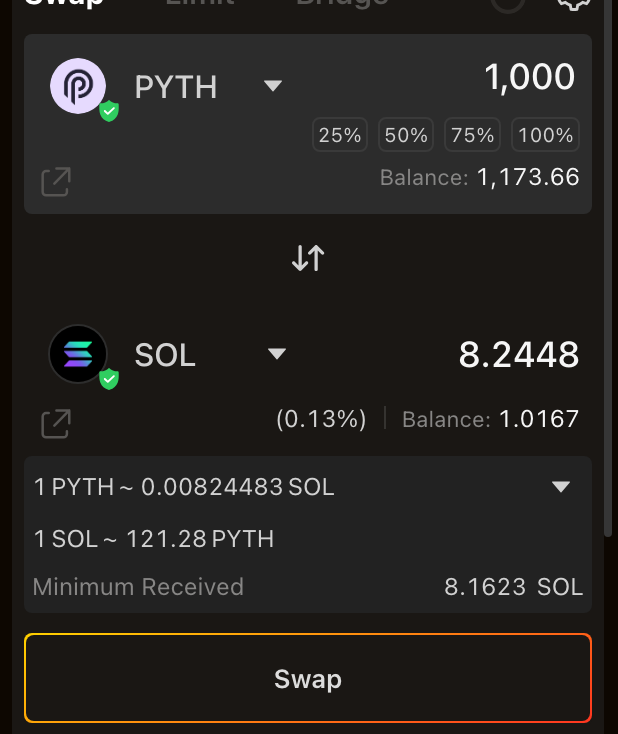Open SOL token external explorer link

pos(56,424)
